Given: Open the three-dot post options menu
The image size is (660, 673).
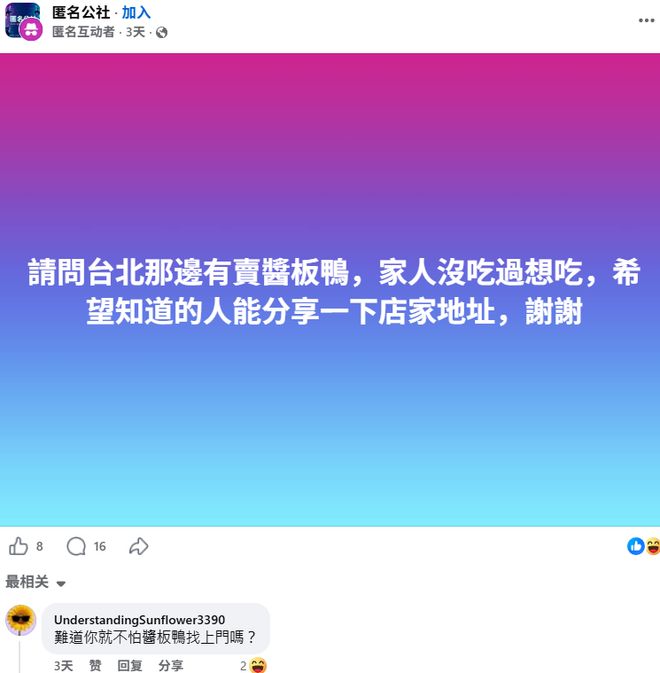Looking at the screenshot, I should 646,20.
